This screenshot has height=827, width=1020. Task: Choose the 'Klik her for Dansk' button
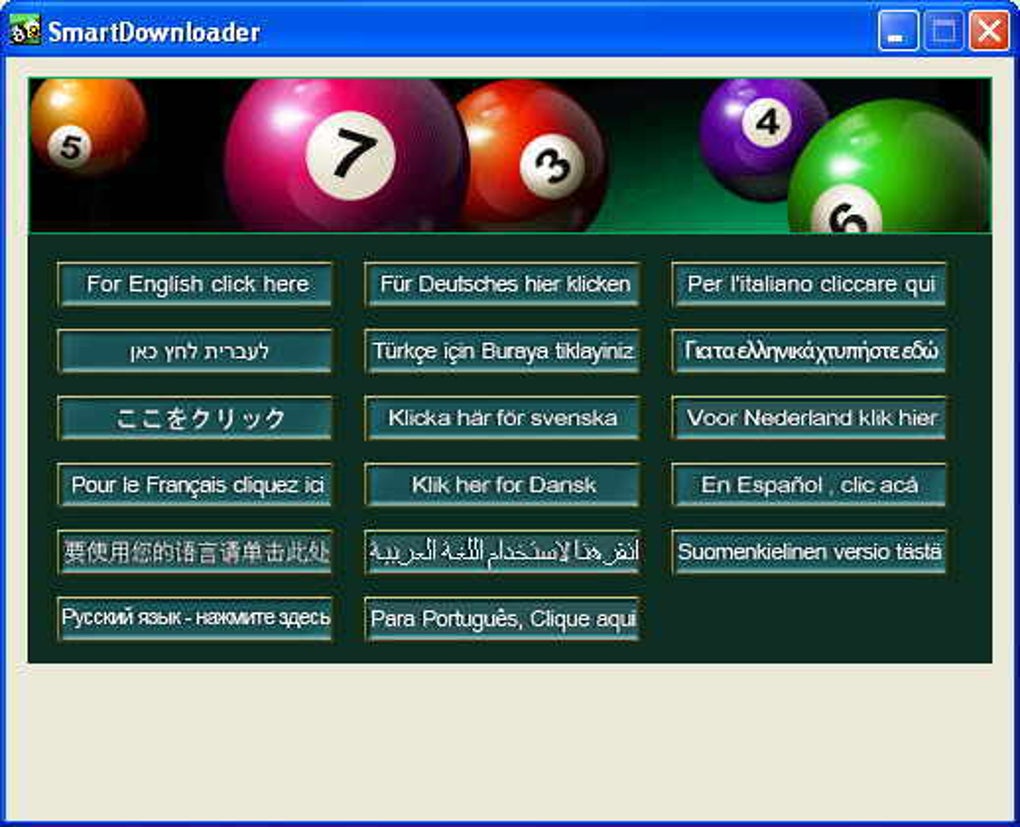coord(502,485)
